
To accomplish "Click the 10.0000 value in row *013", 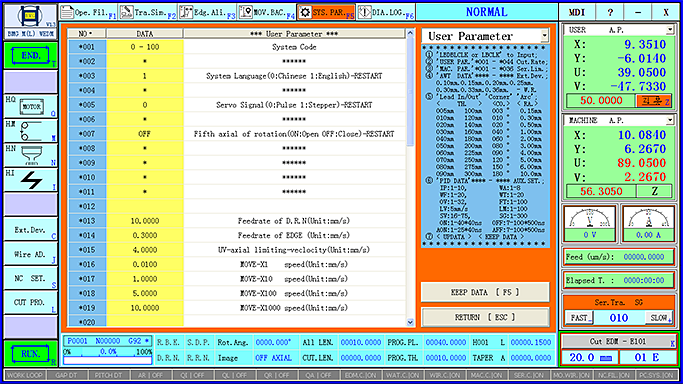I will tap(145, 221).
